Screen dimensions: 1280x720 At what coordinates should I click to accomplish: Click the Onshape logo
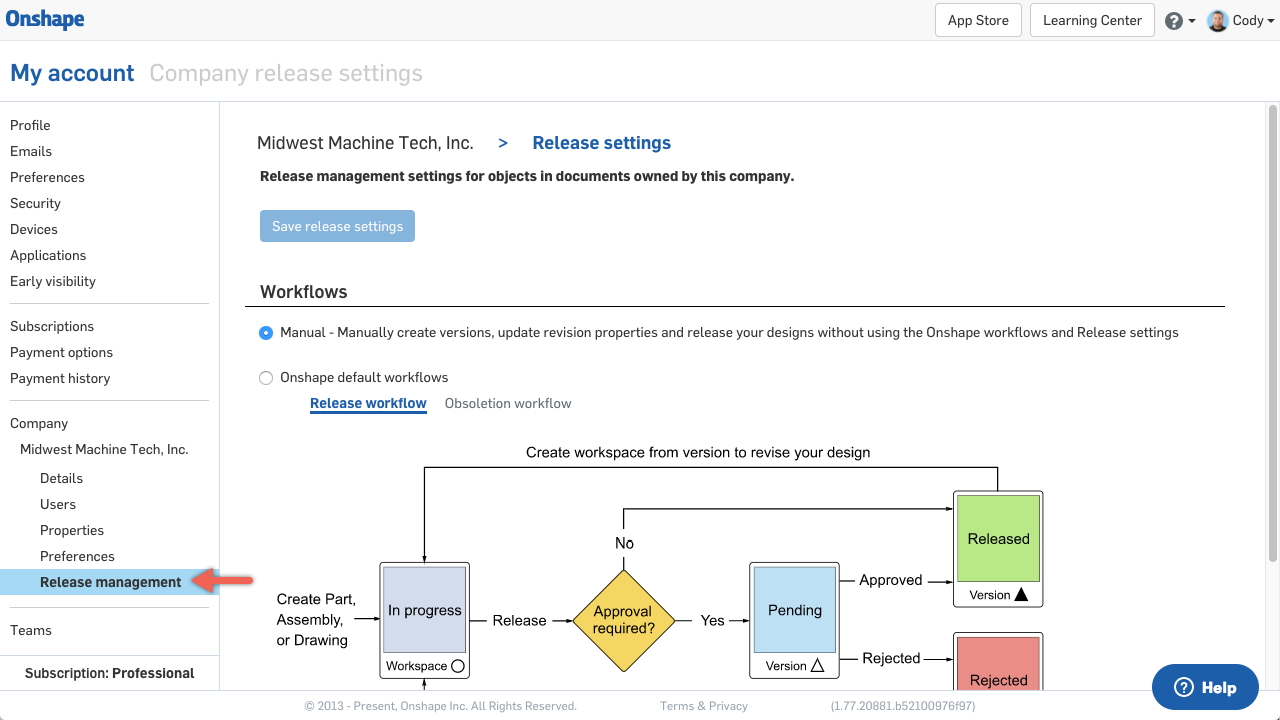click(x=45, y=19)
